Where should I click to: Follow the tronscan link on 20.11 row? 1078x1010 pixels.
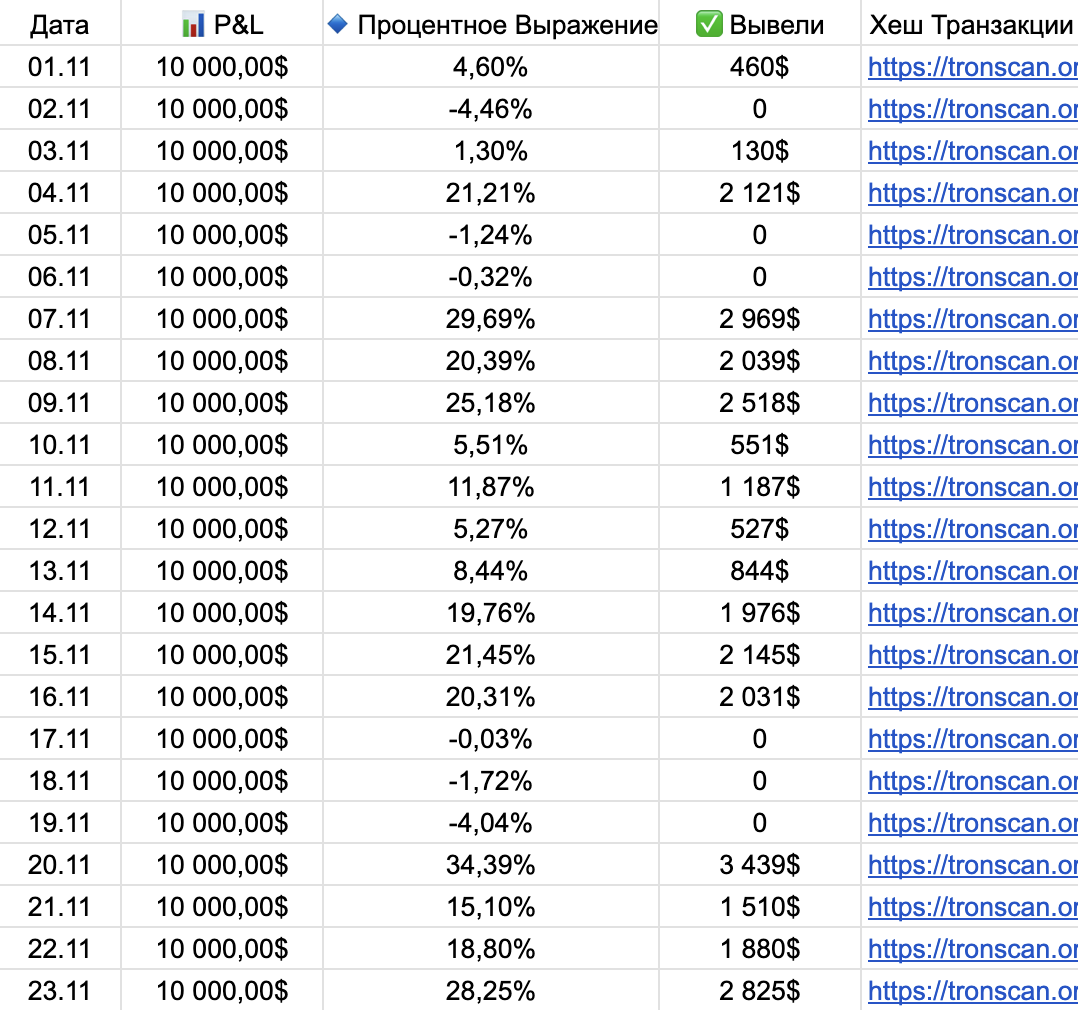(972, 865)
